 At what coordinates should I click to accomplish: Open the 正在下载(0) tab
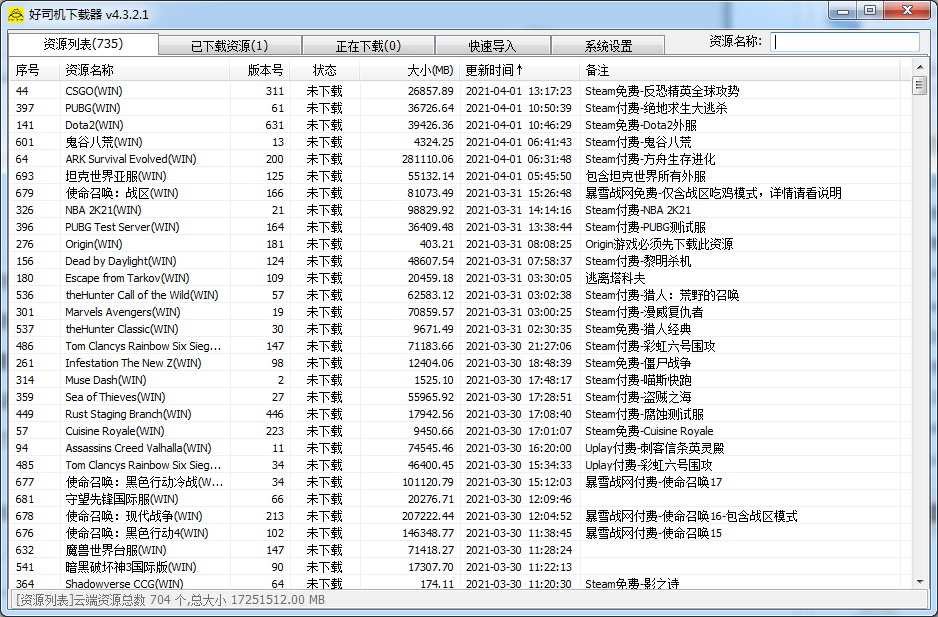click(369, 45)
